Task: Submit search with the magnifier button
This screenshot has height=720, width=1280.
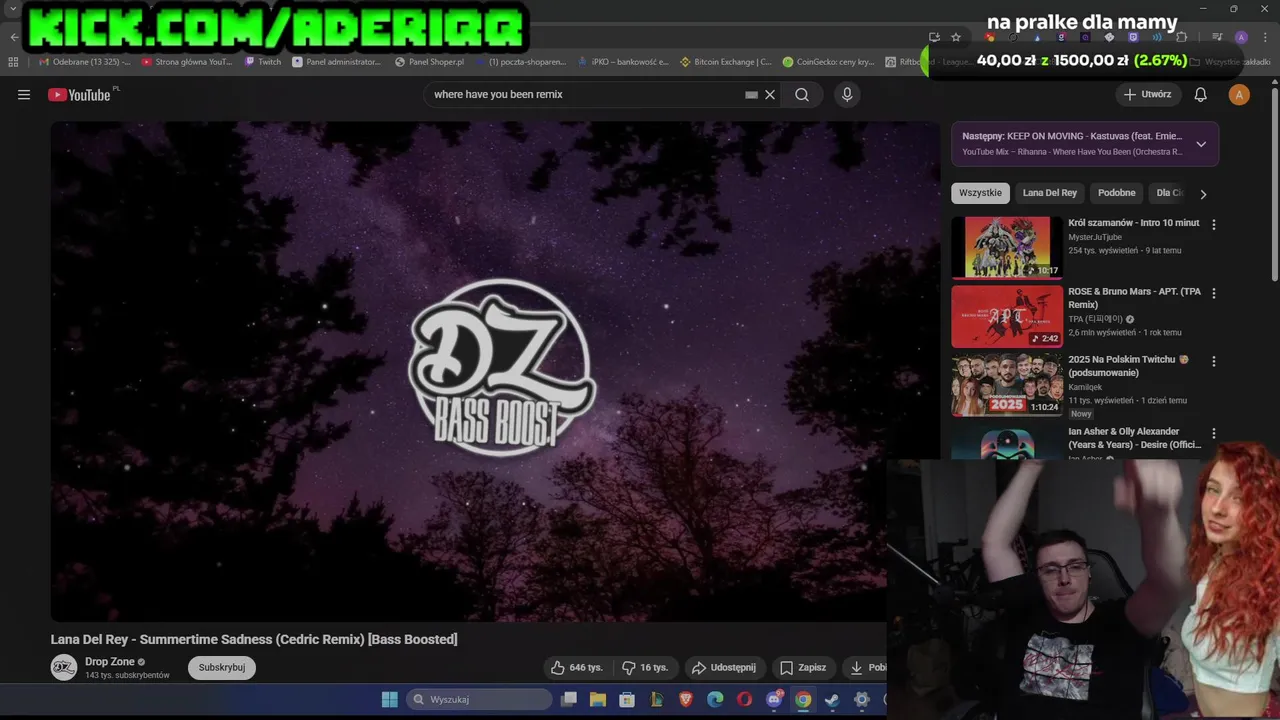Action: 802,95
